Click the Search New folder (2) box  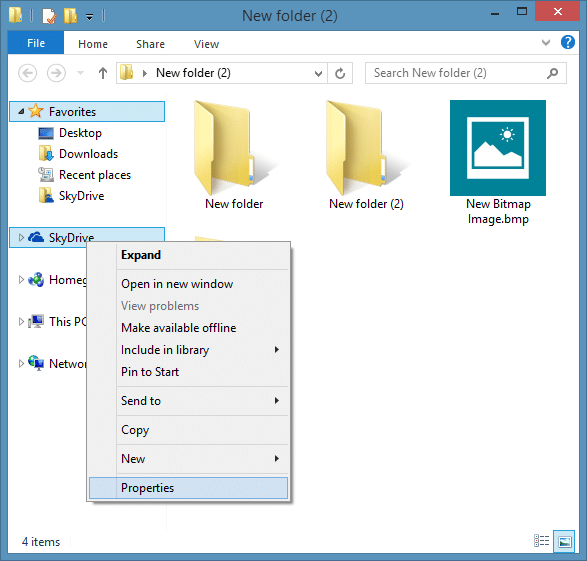coord(466,73)
